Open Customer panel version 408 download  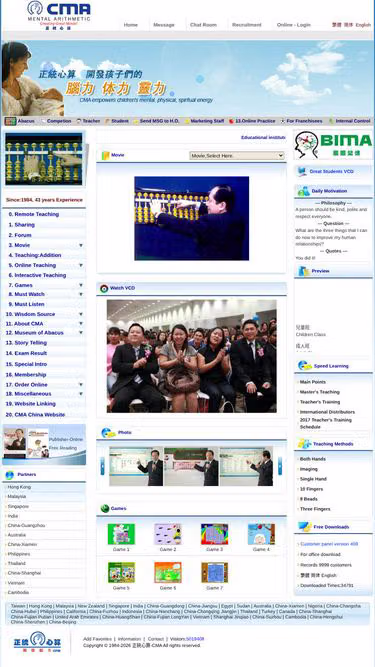[x=329, y=544]
